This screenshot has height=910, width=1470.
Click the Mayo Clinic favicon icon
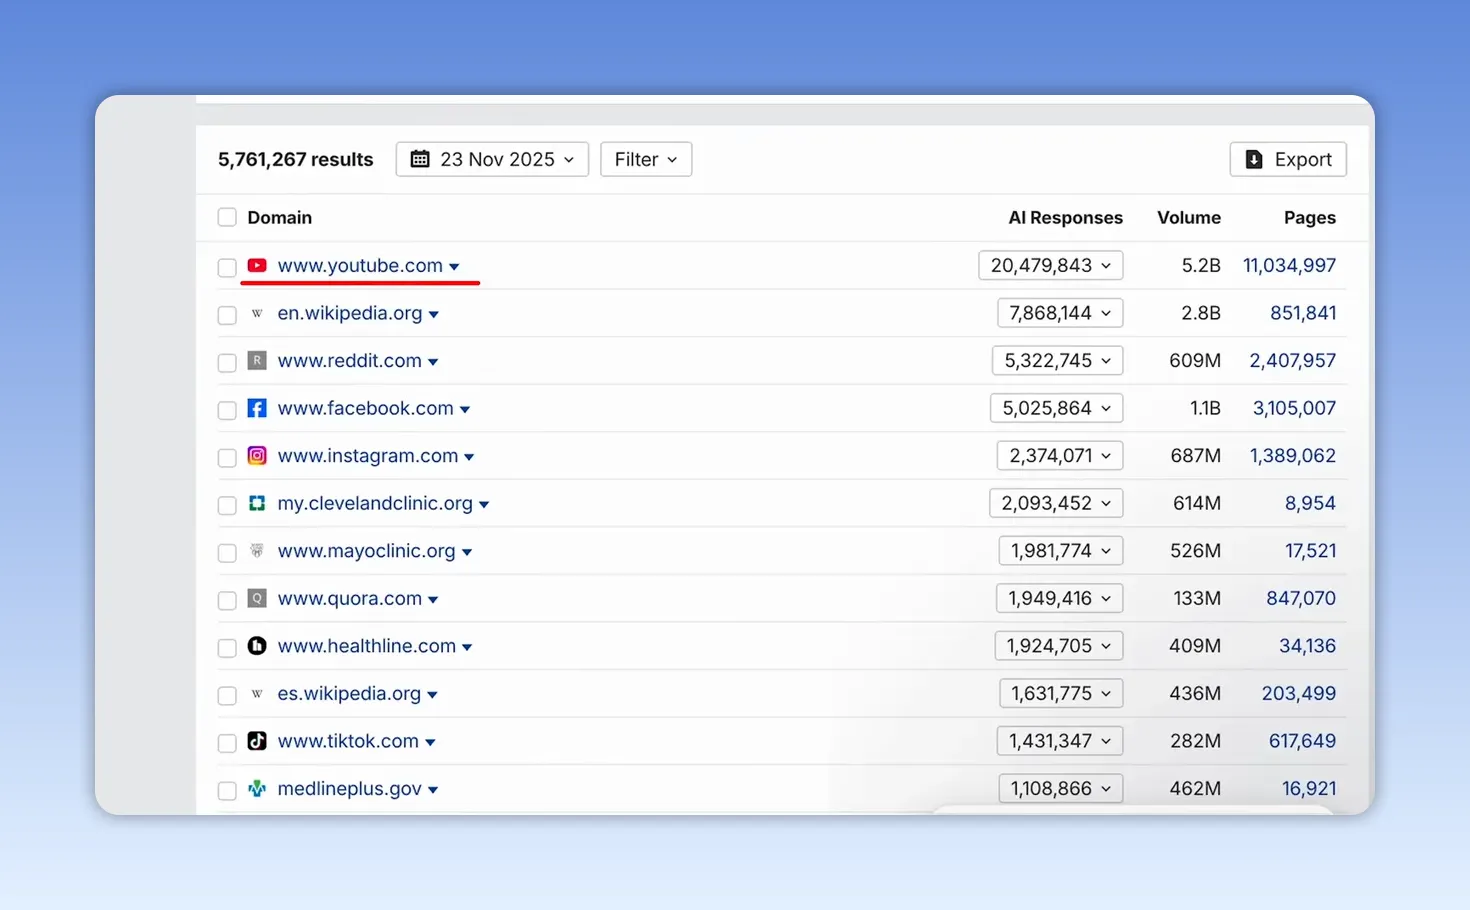tap(257, 551)
